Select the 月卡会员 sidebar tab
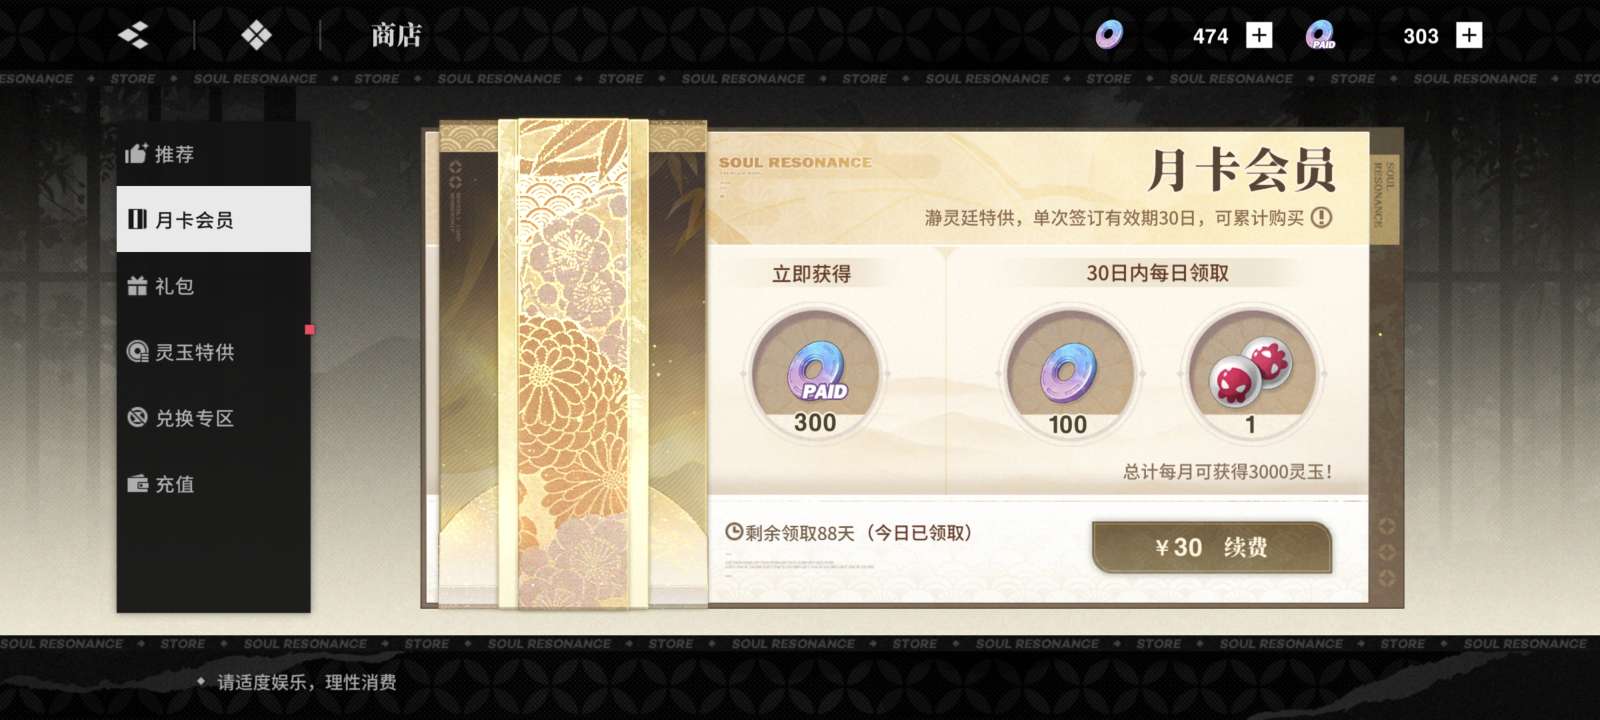1600x720 pixels. (213, 219)
